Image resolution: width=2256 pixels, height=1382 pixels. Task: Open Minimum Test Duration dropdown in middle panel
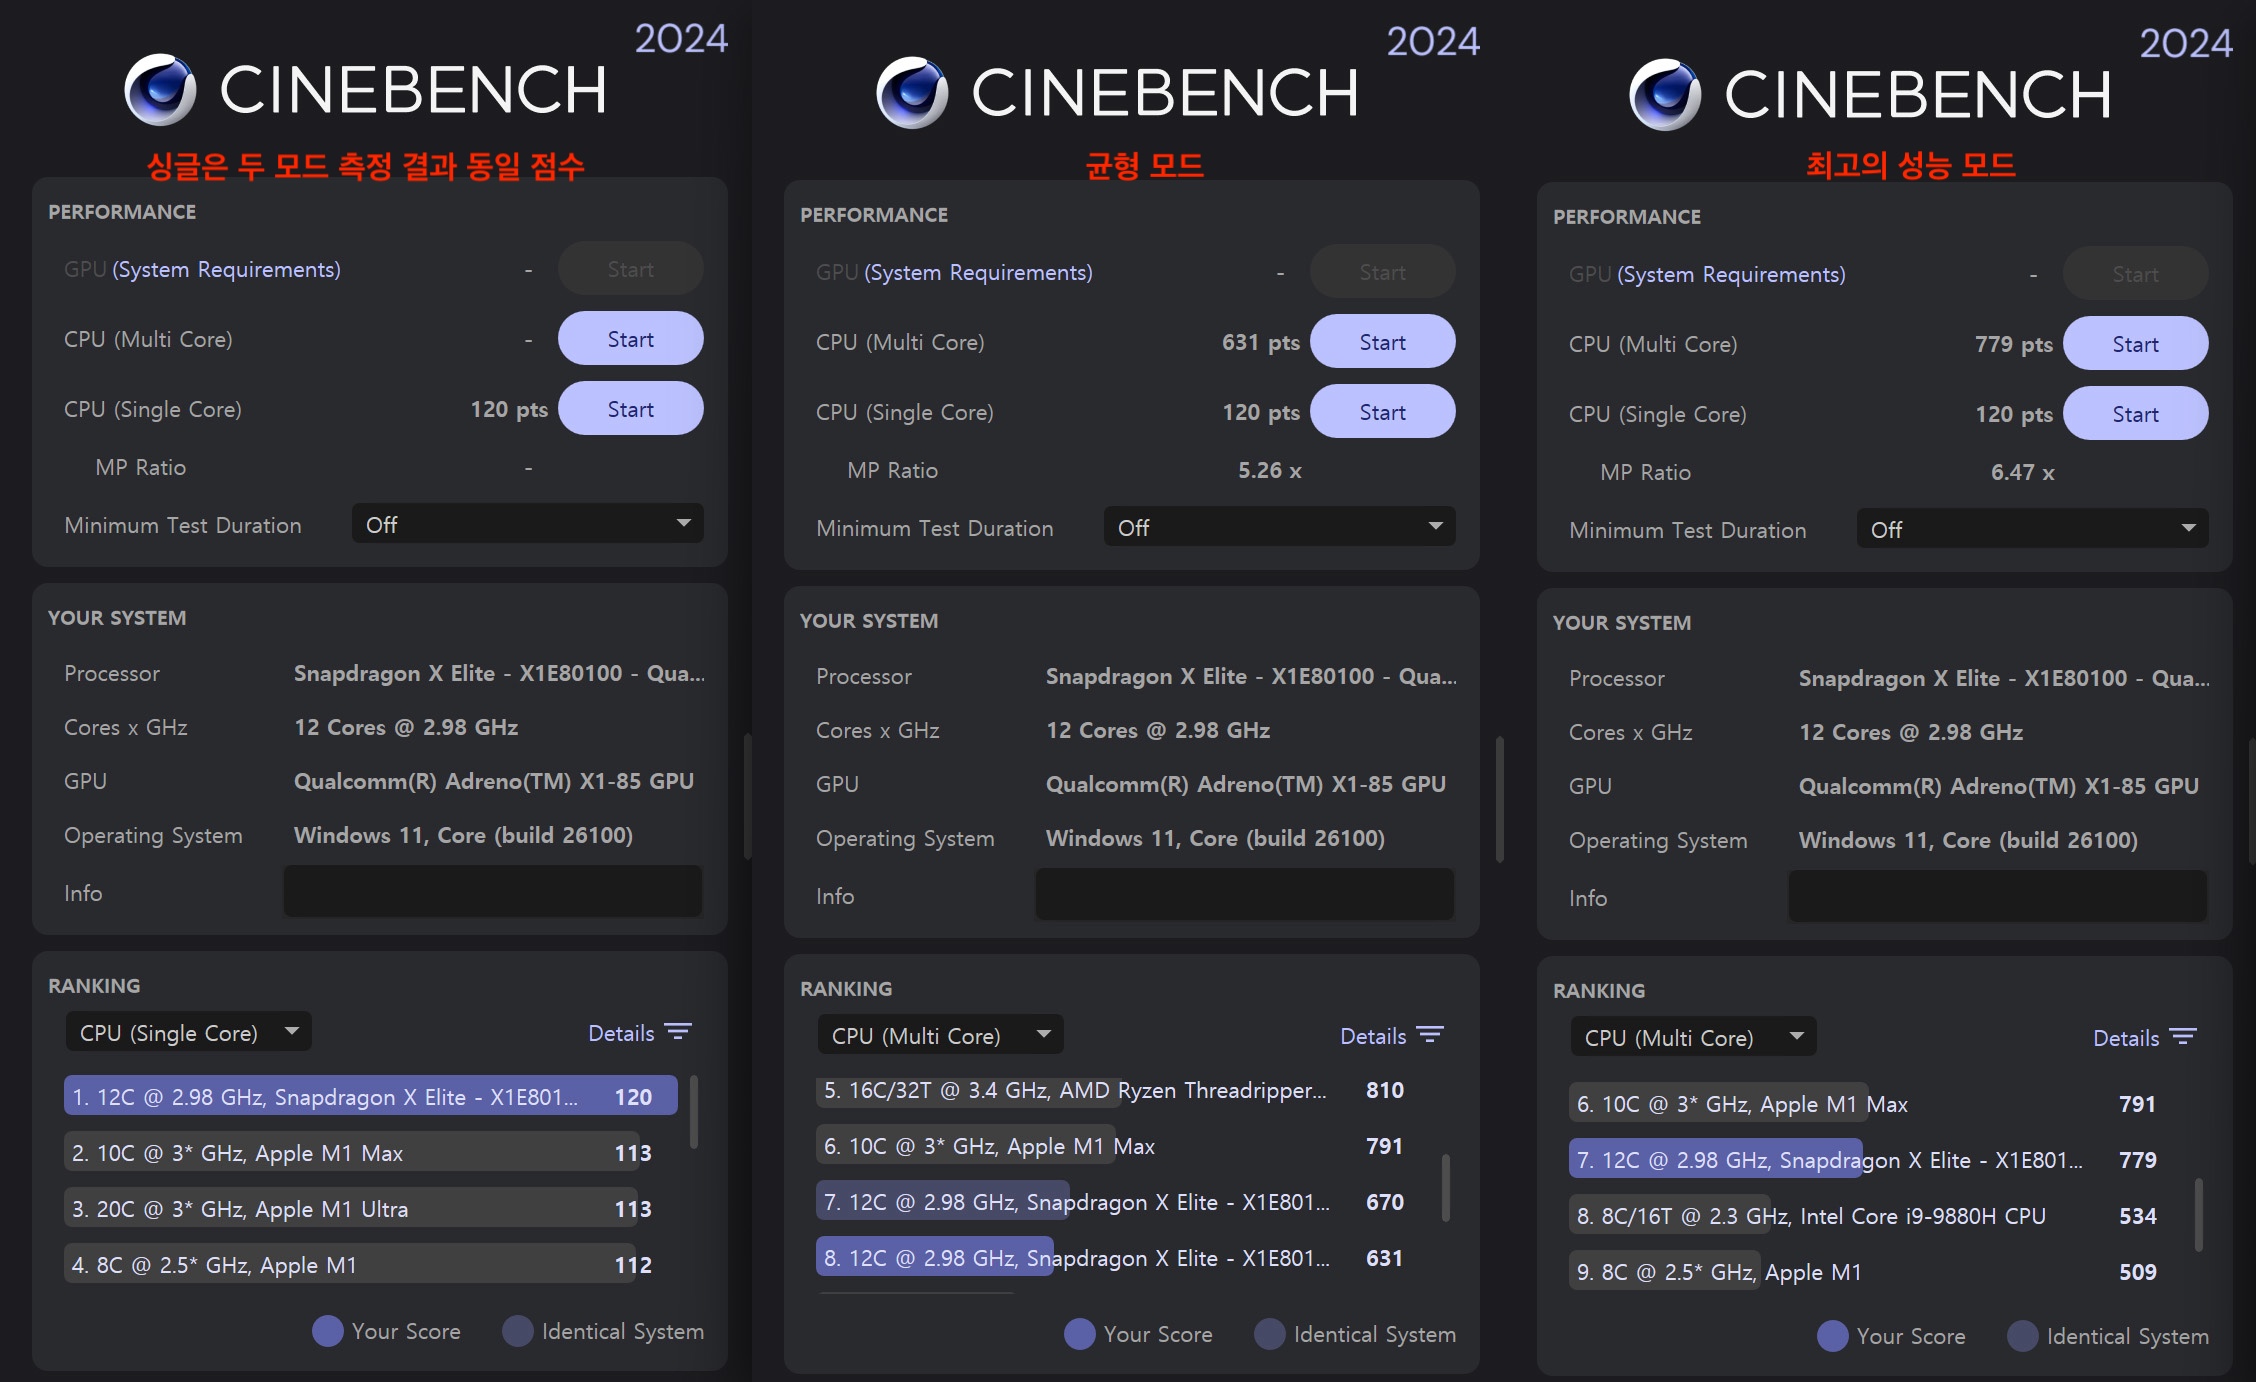tap(1279, 527)
